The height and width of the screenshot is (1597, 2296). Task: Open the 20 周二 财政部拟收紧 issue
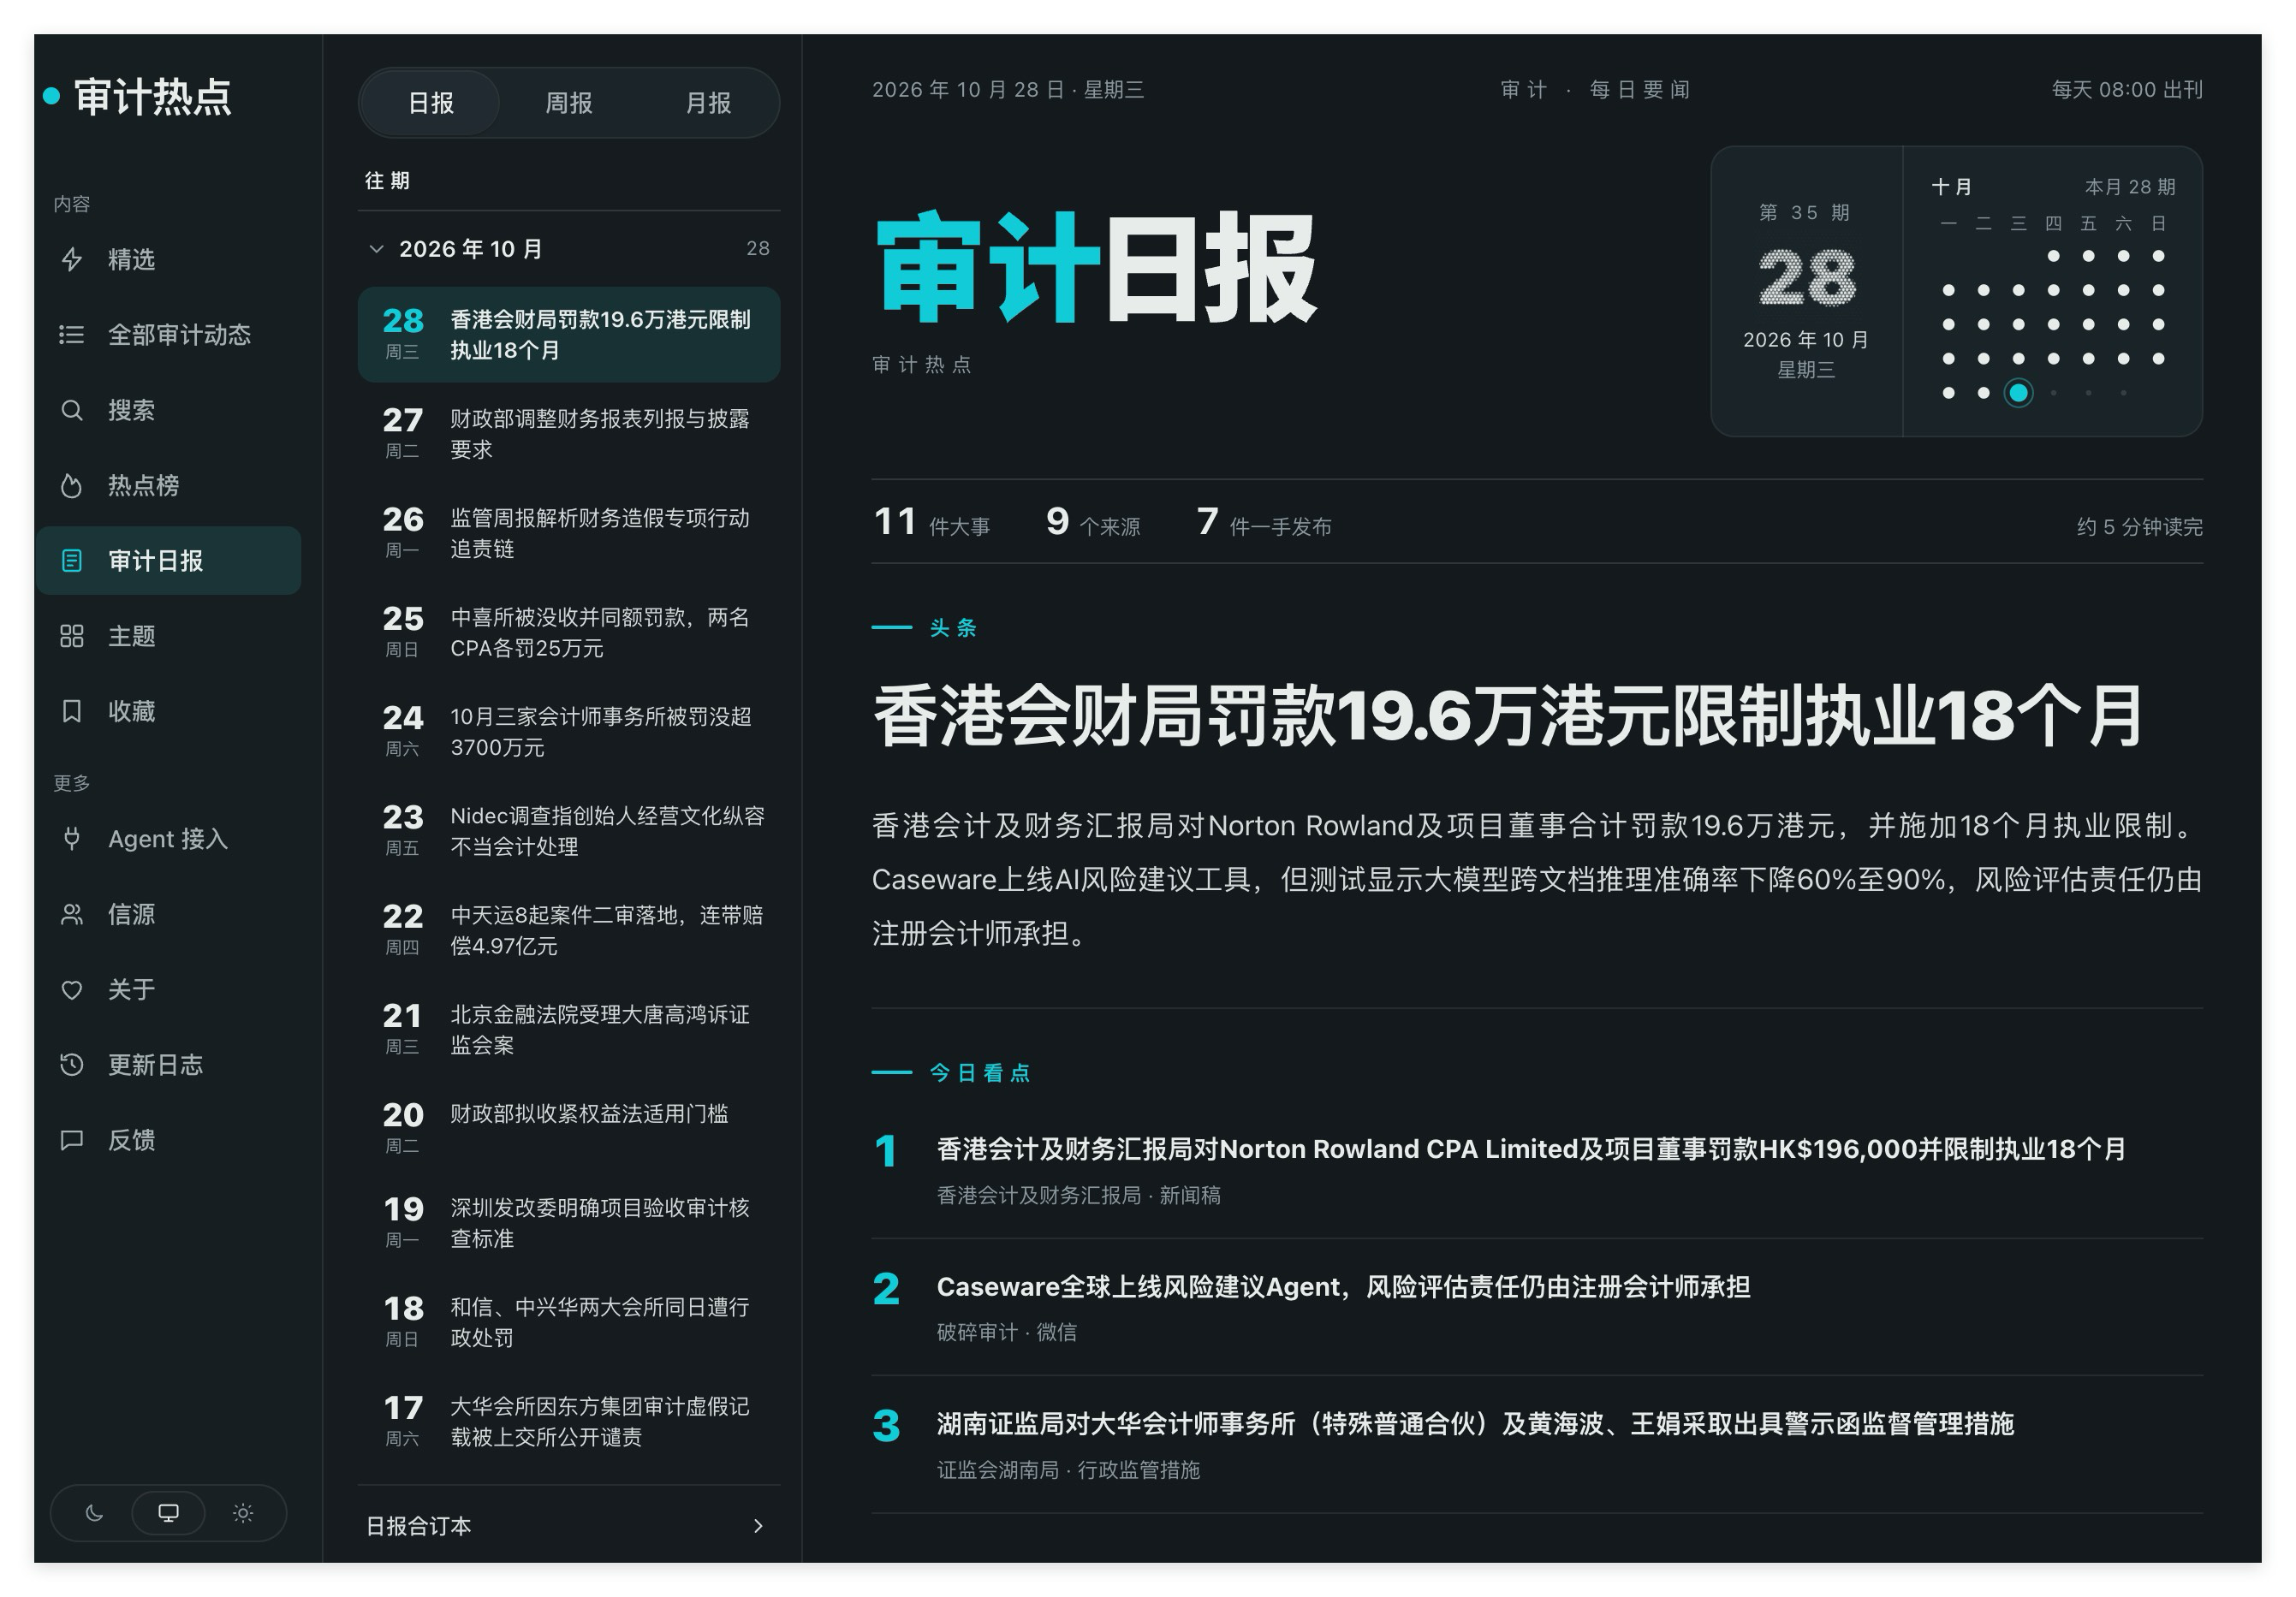coord(569,1126)
